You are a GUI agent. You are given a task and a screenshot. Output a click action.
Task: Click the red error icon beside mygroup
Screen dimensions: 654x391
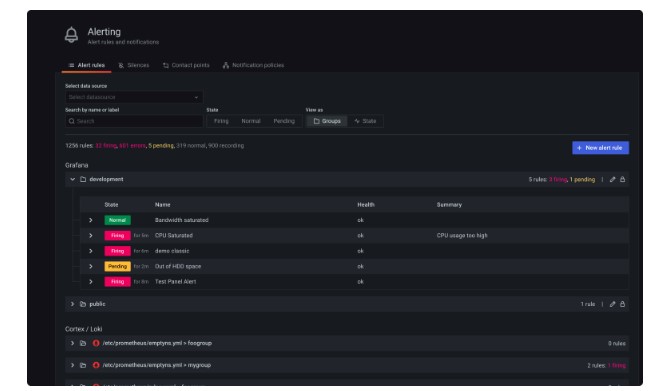coord(96,365)
